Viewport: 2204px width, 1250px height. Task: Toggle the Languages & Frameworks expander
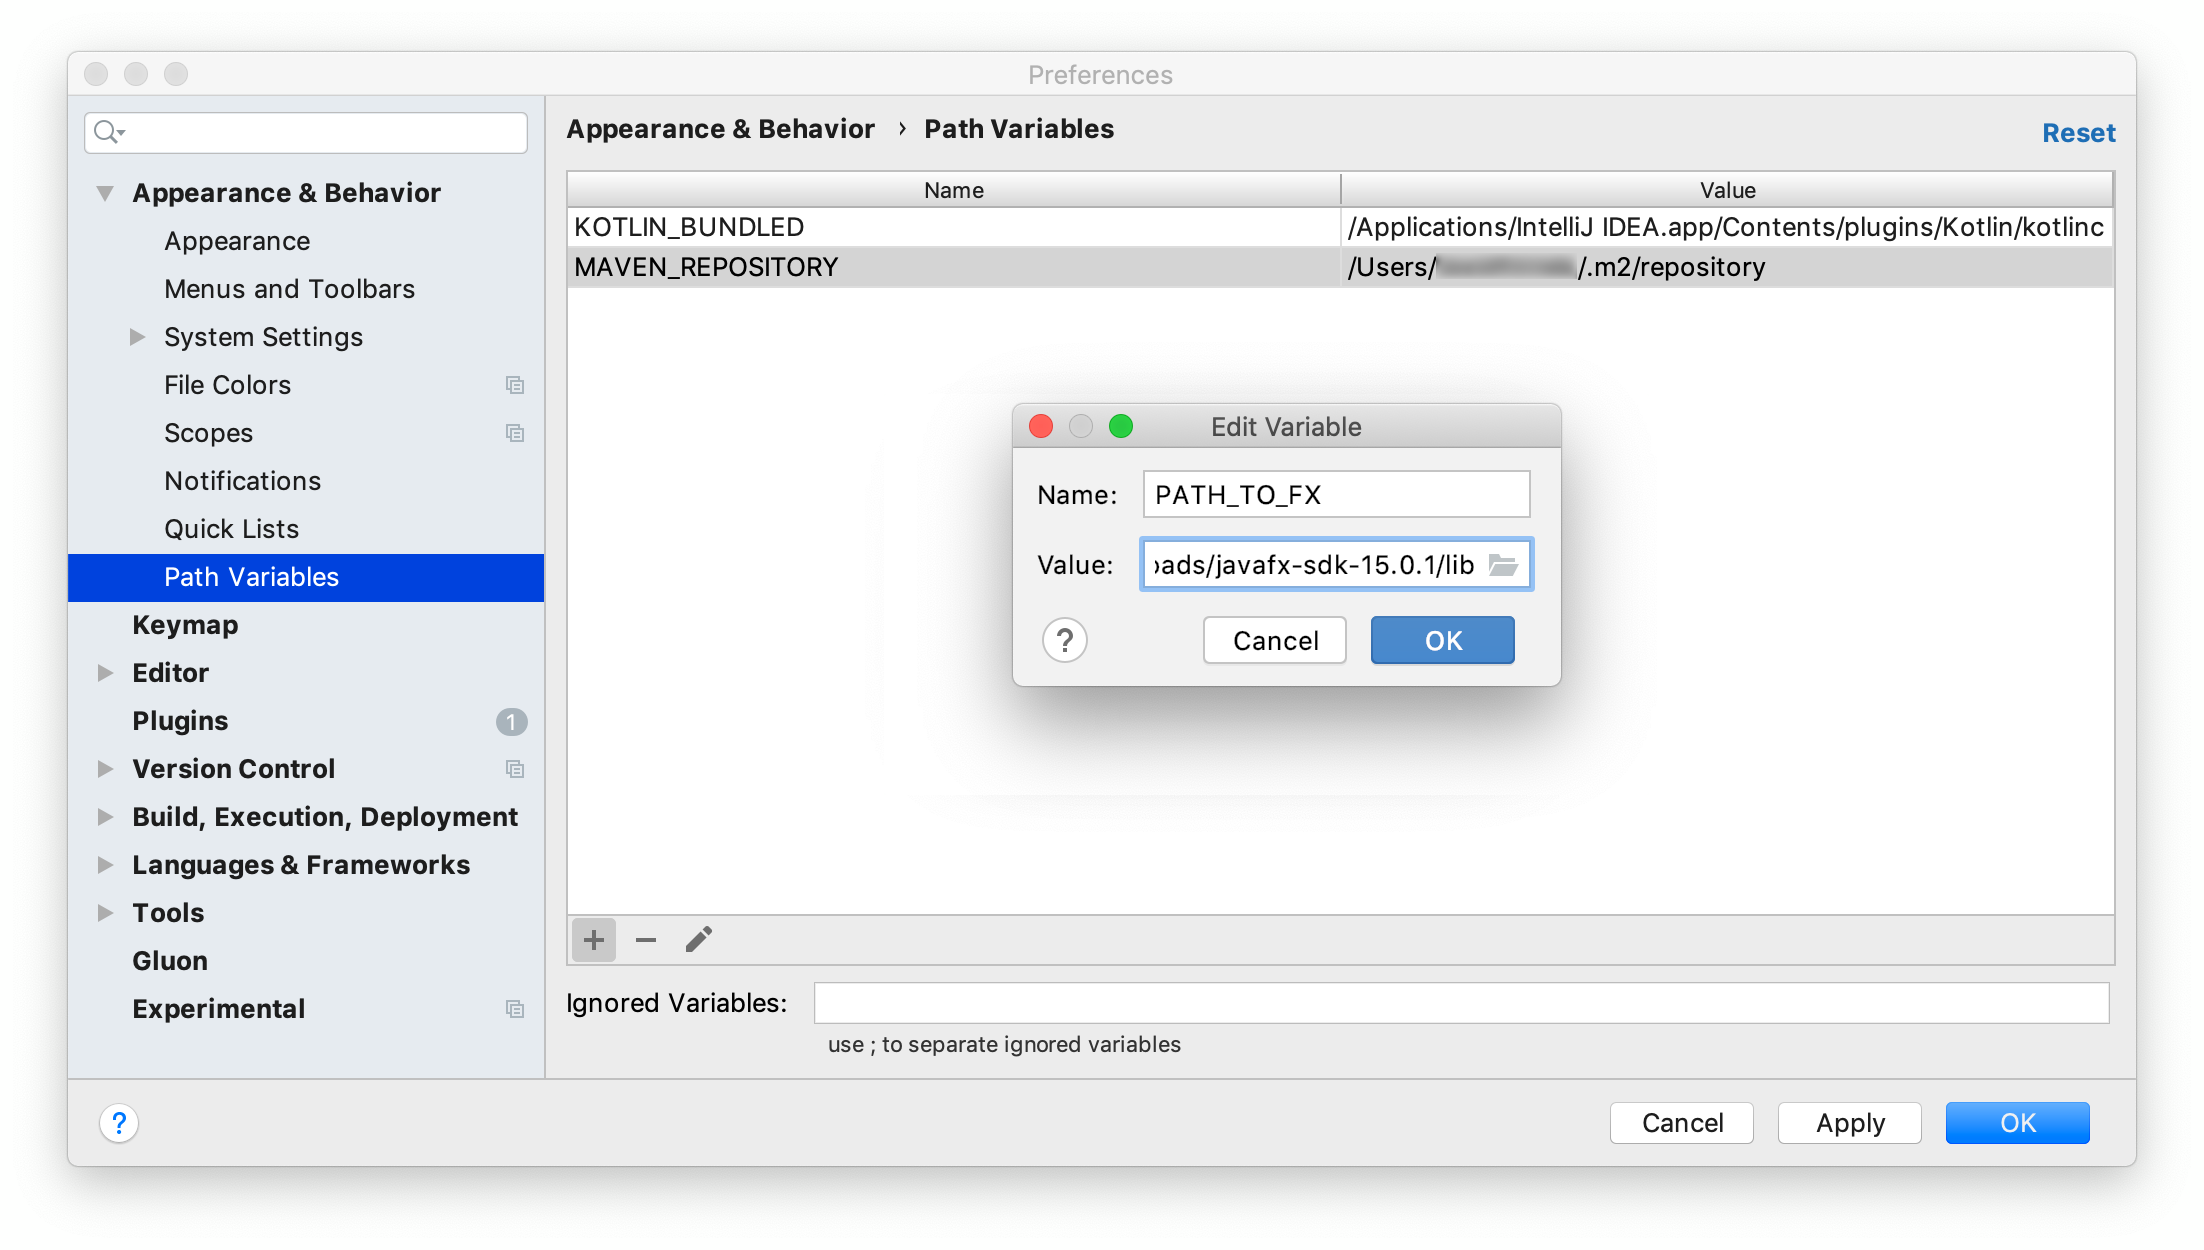point(104,864)
